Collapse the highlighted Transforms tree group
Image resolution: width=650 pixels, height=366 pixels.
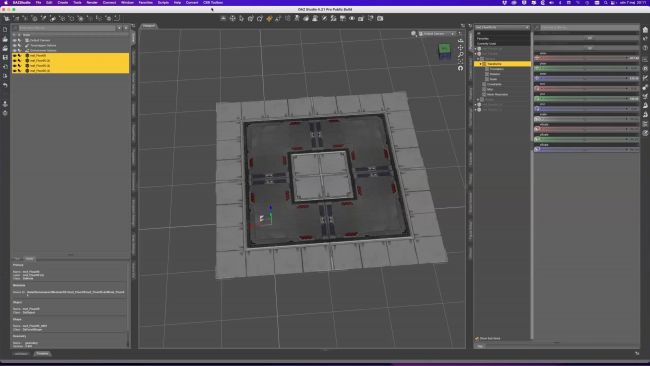(x=480, y=64)
